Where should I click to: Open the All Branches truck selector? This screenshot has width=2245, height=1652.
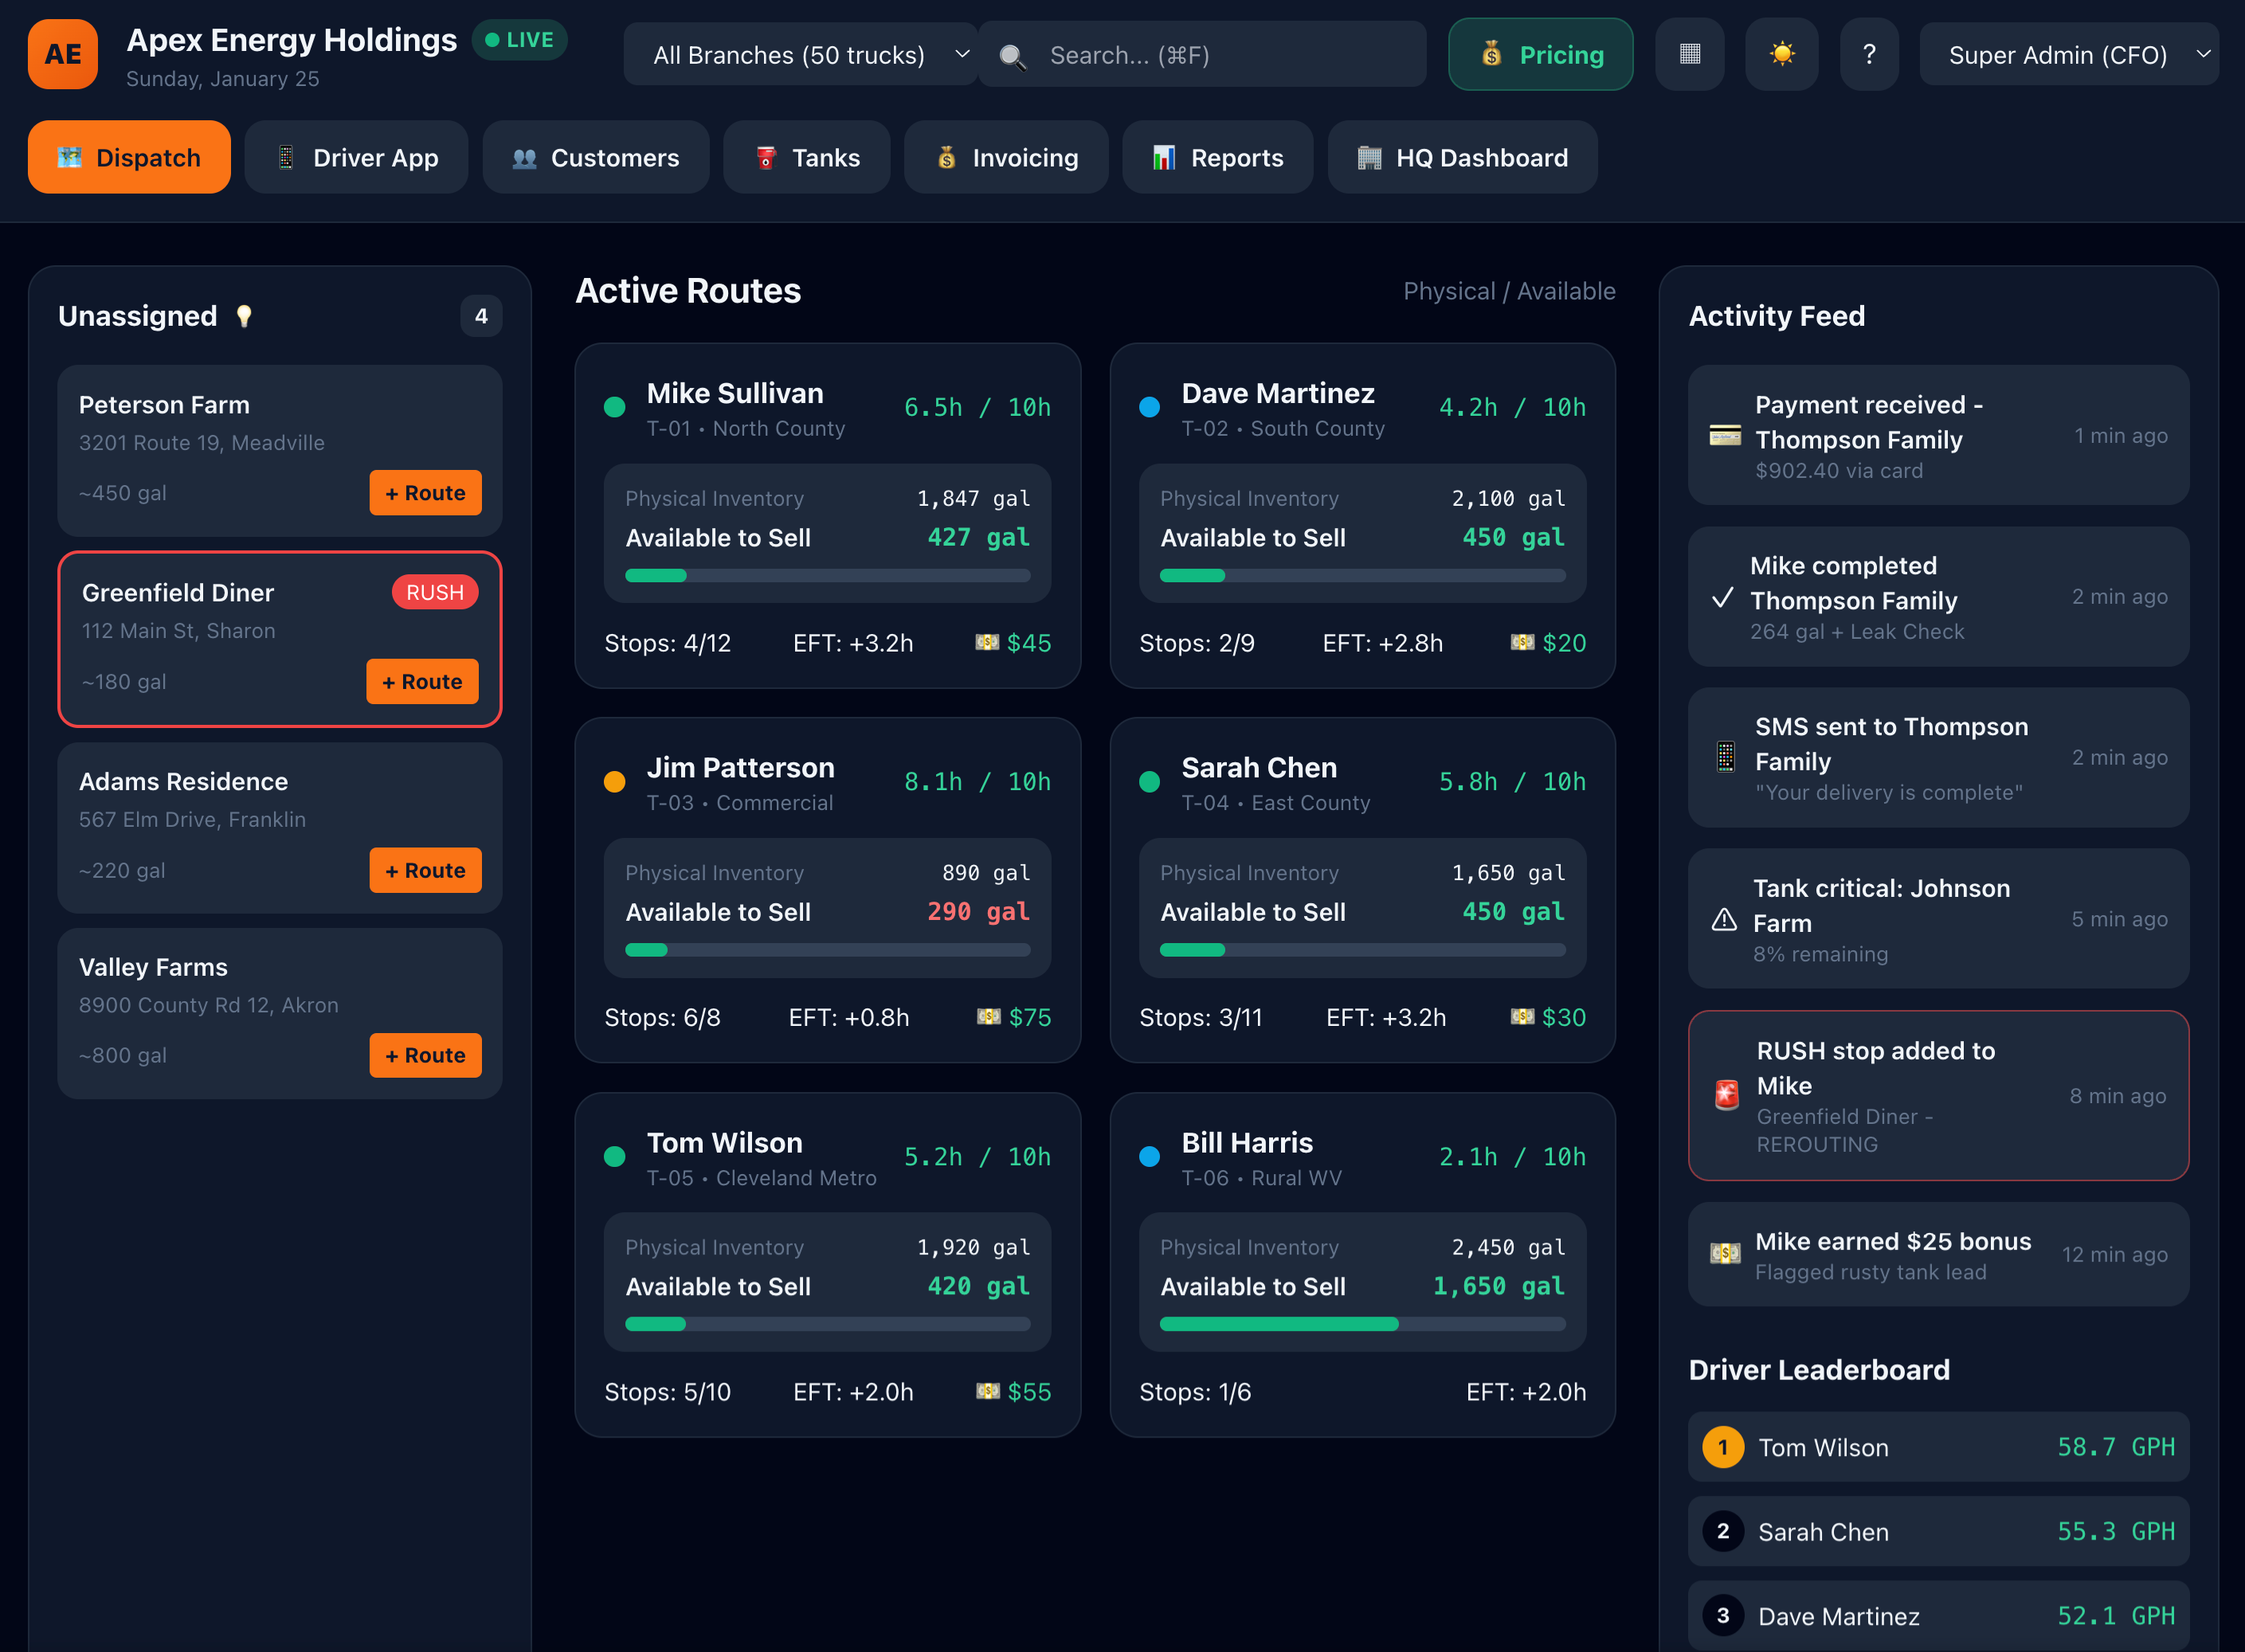coord(800,55)
